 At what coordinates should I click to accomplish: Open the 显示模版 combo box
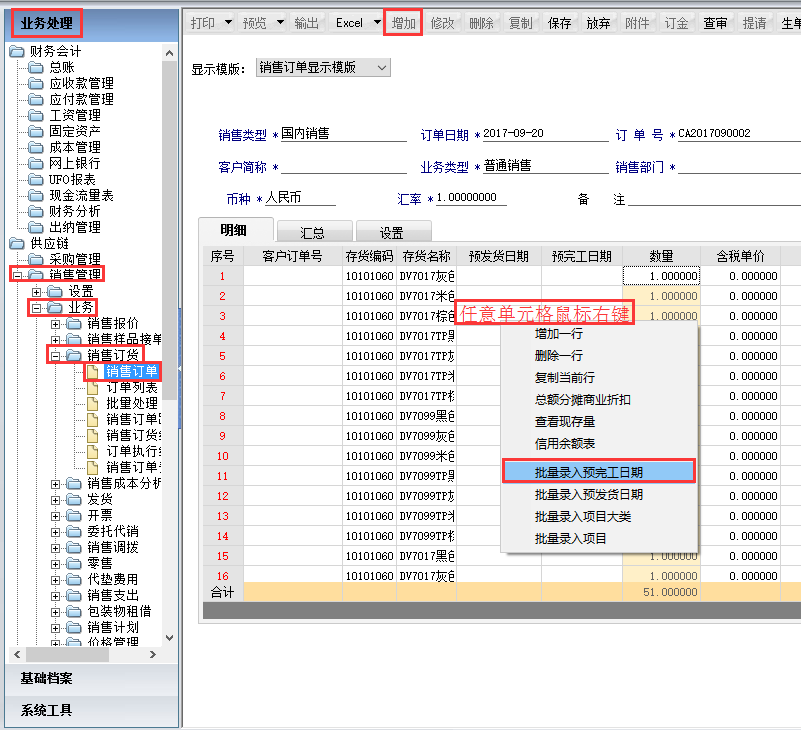click(x=323, y=68)
